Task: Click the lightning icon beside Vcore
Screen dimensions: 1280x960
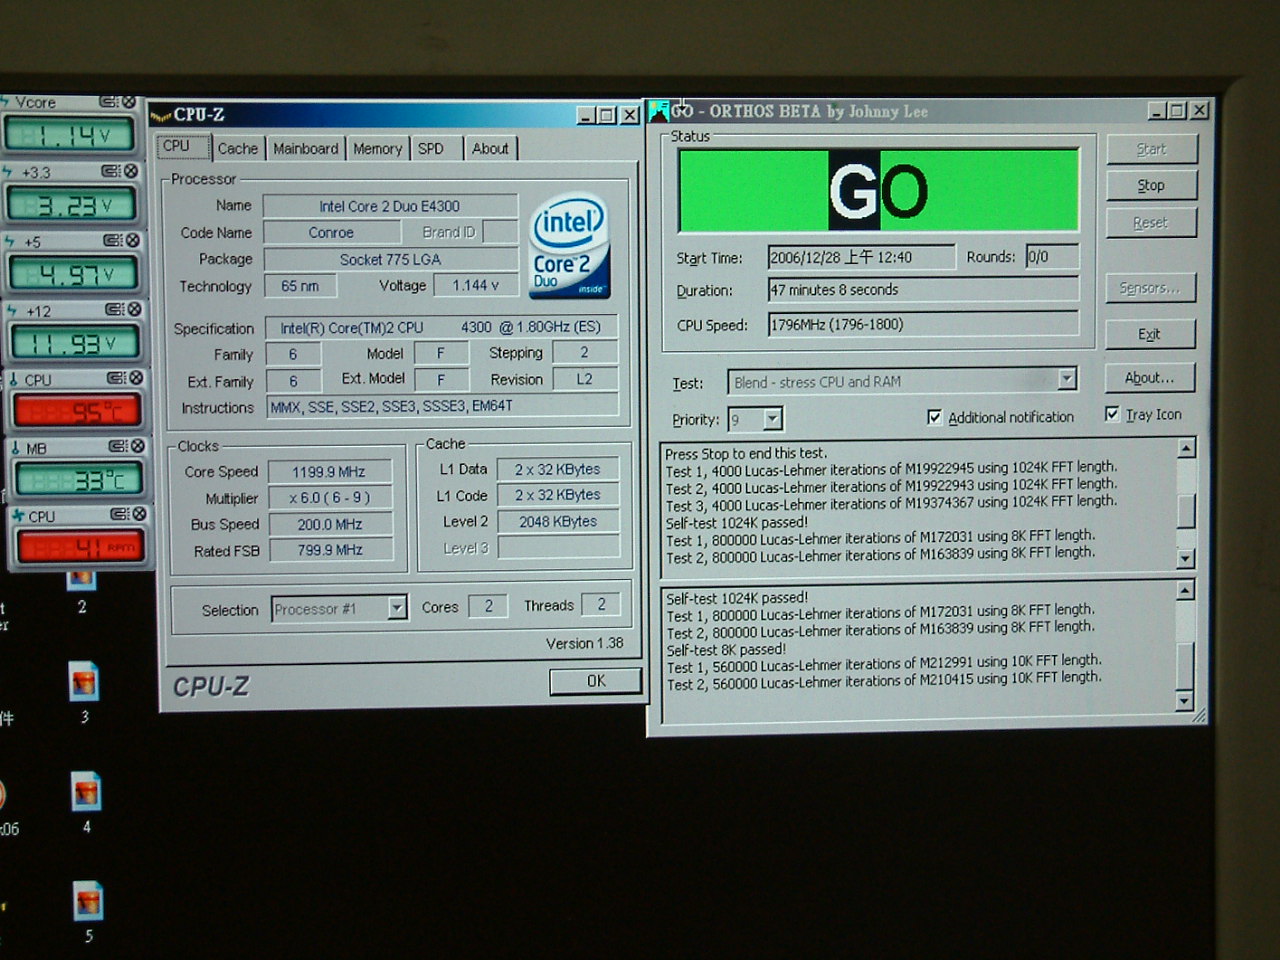Action: tap(5, 102)
